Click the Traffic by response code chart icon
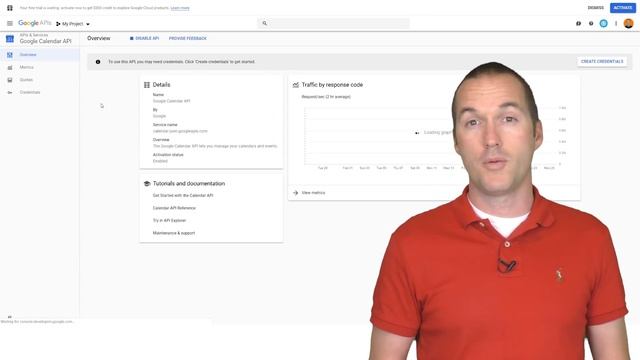 tap(296, 85)
